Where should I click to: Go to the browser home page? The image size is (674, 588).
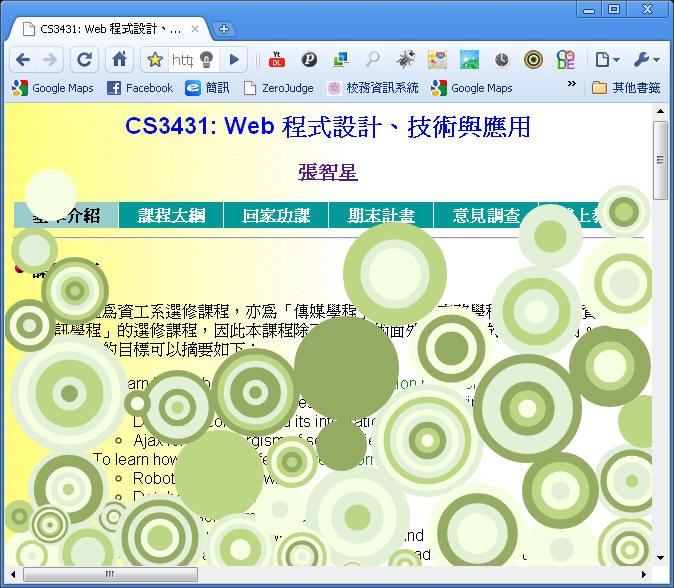point(119,60)
